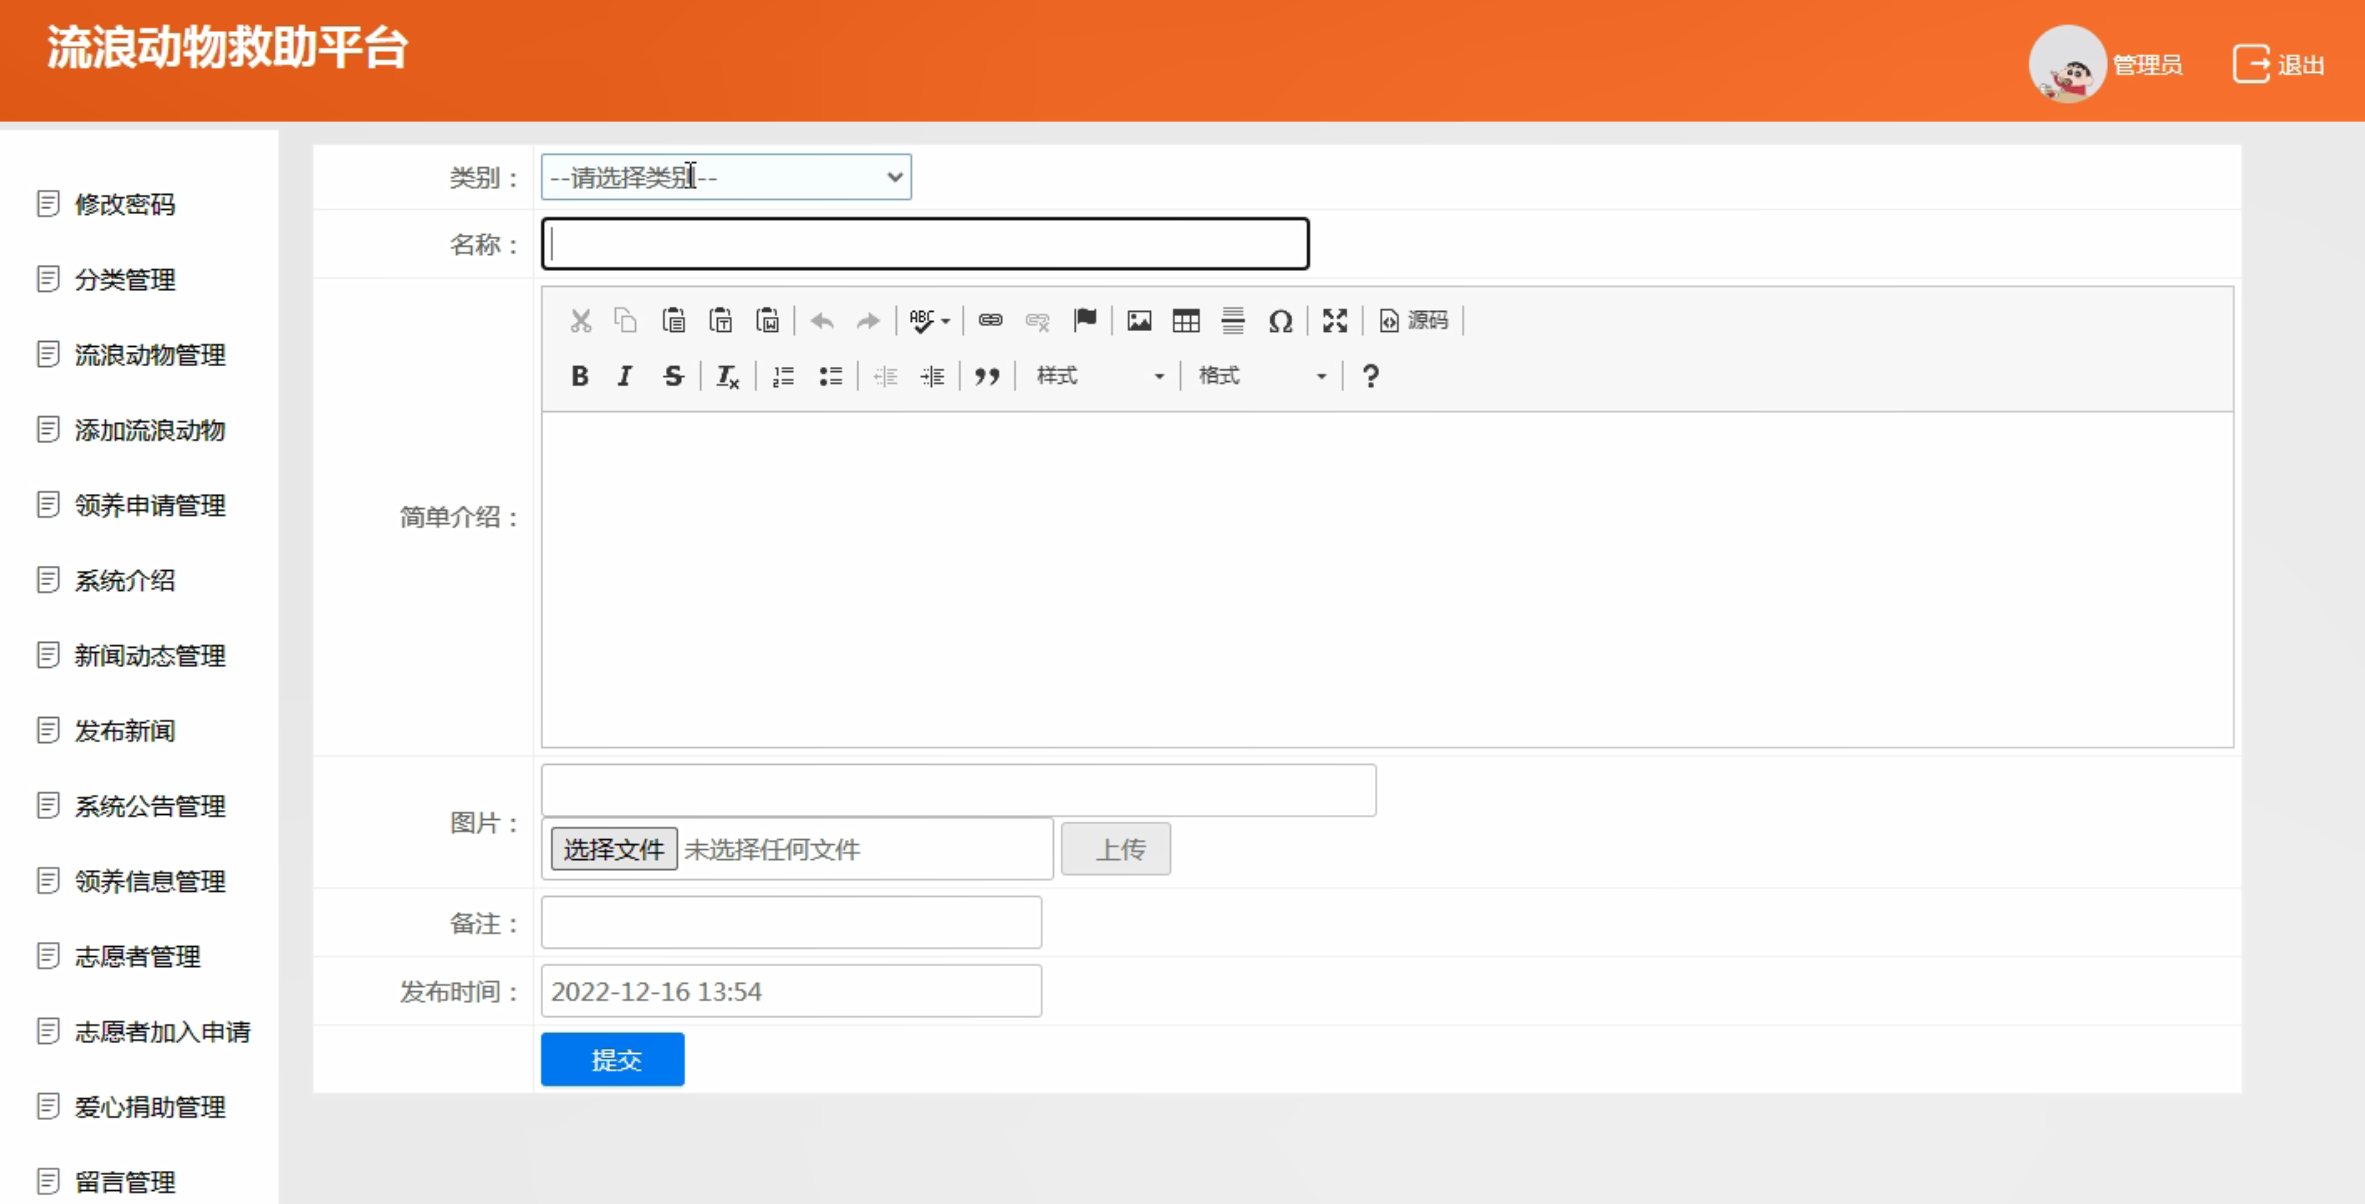Click the blue 提交 submit button

pos(612,1059)
